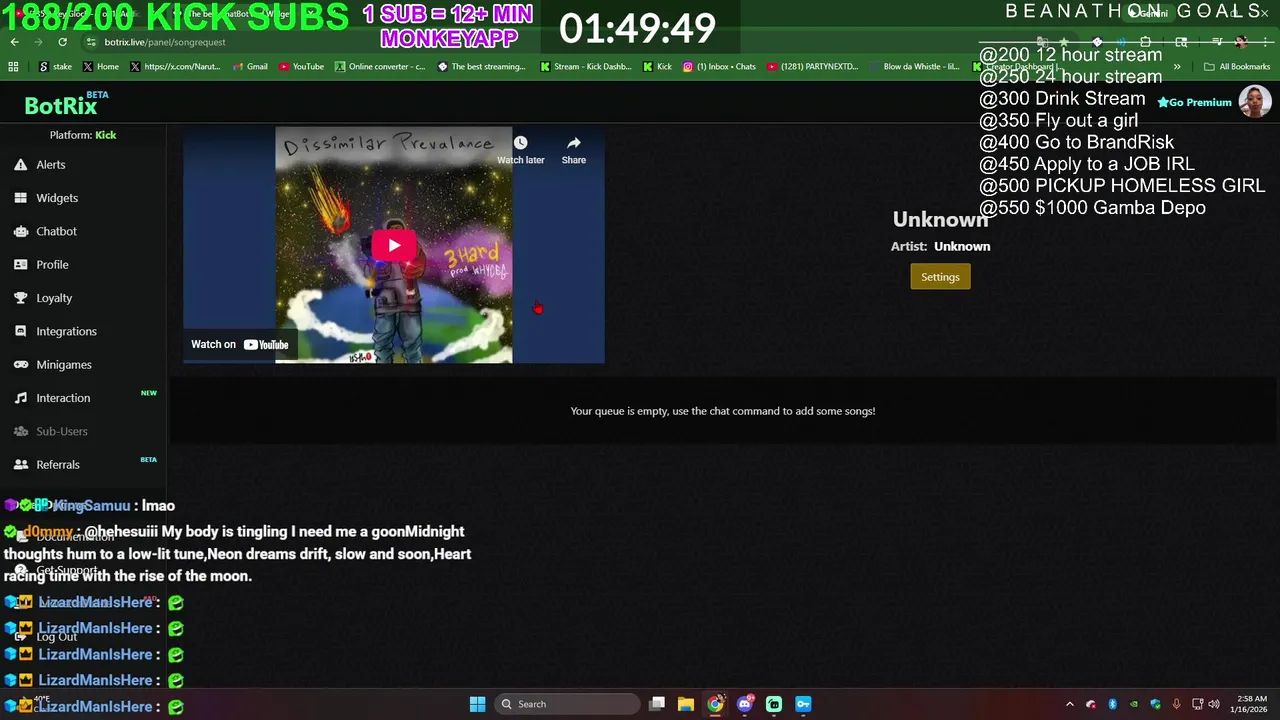Open the Inbox Chats Instagram bookmark
This screenshot has width=1280, height=720.
click(719, 67)
